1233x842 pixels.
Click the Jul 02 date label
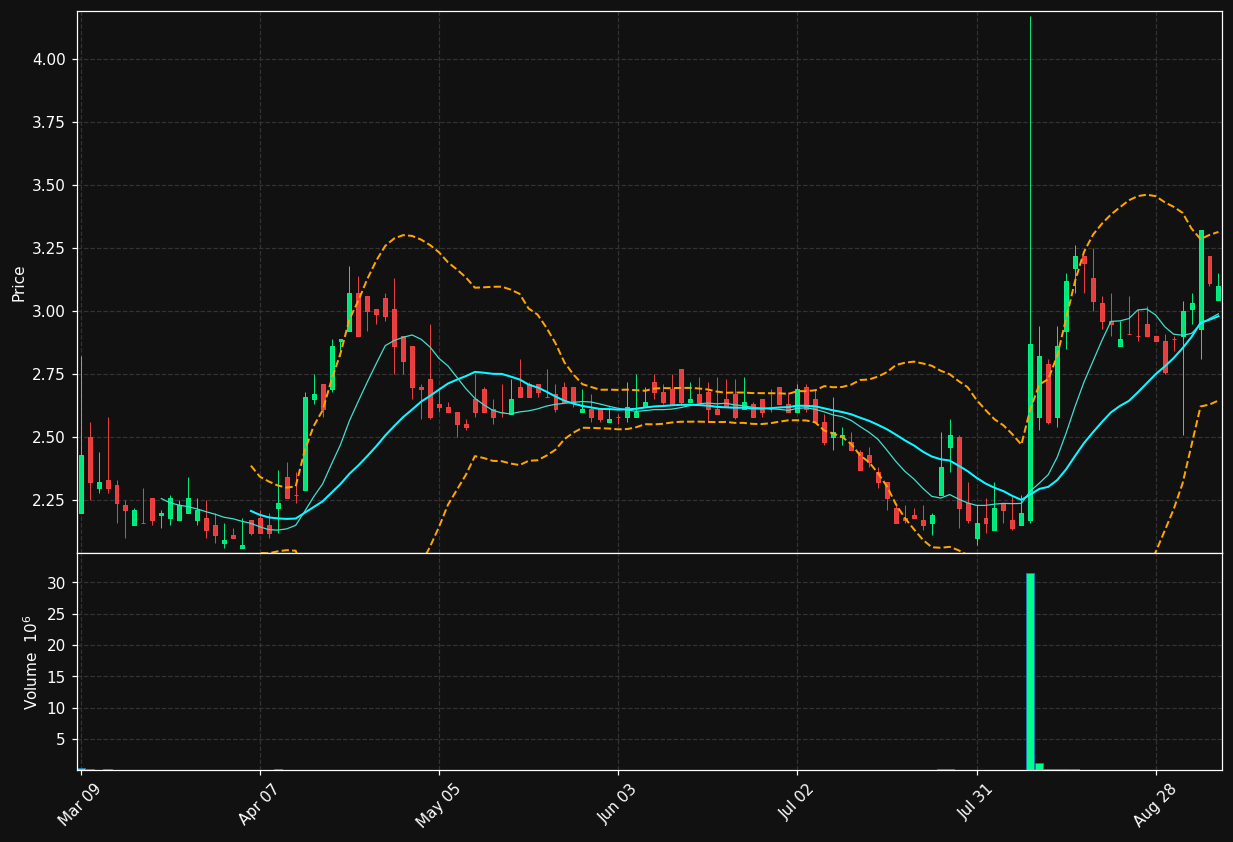click(x=796, y=804)
